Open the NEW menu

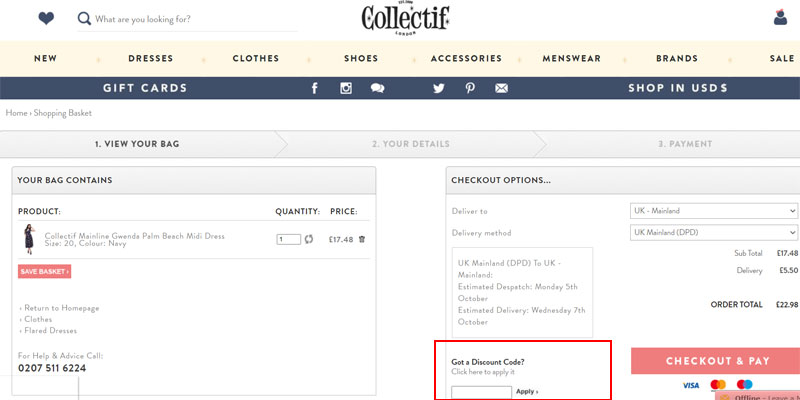[x=45, y=59]
